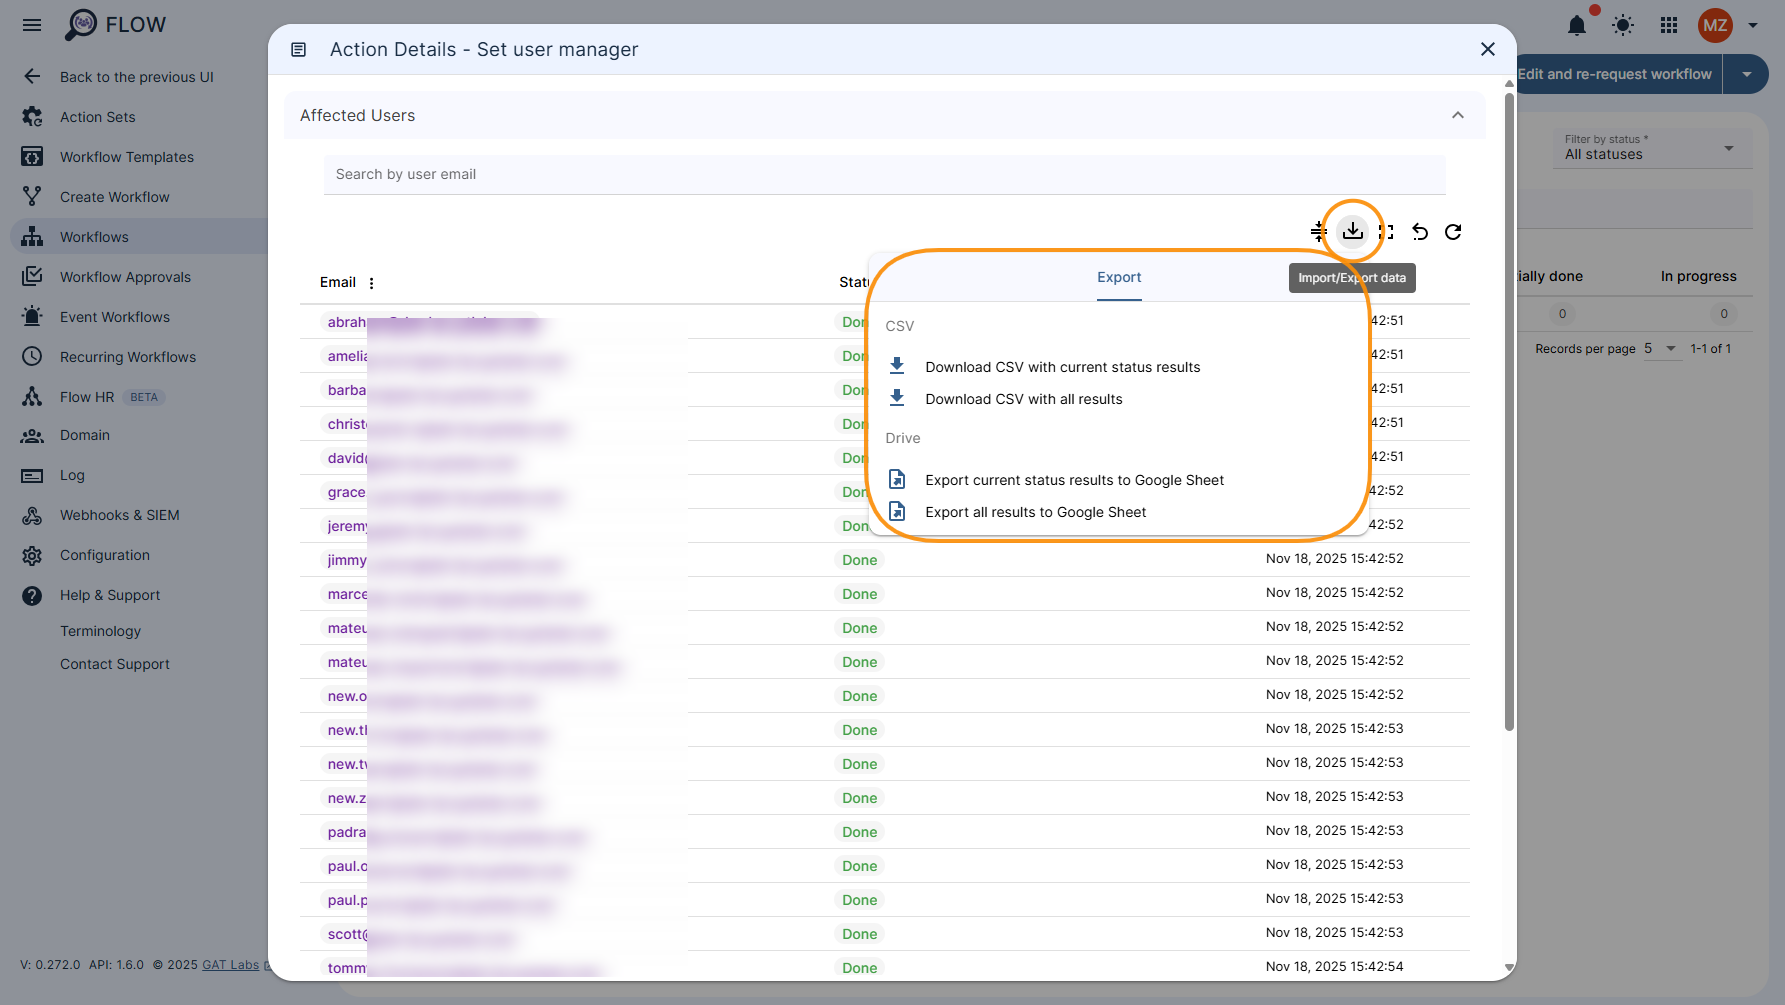
Task: Collapse the Affected Users section
Action: point(1457,115)
